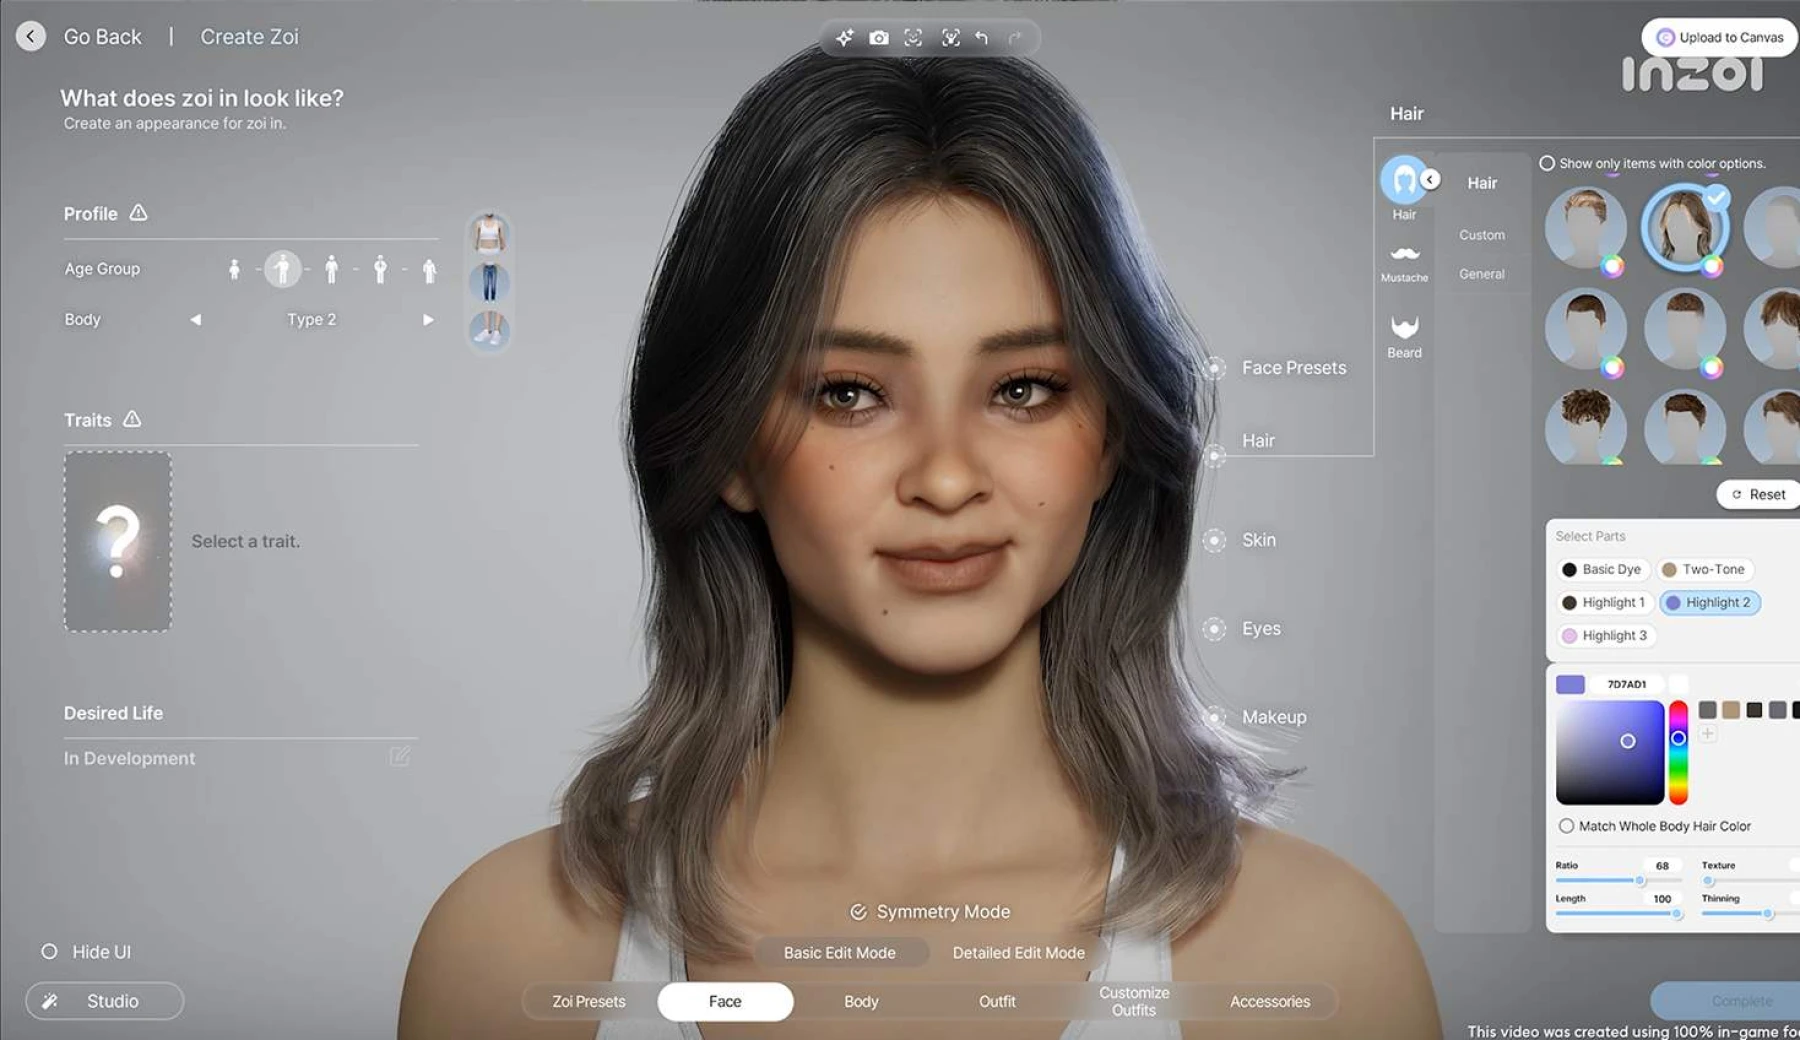Viewport: 1800px width, 1040px height.
Task: Click left arrow to change Body type
Action: (x=196, y=320)
